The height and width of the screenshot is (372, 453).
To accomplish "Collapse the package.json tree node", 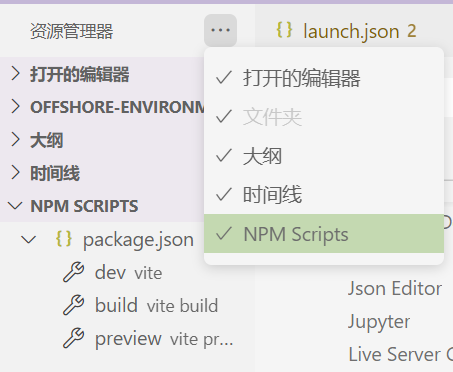I will pyautogui.click(x=29, y=239).
